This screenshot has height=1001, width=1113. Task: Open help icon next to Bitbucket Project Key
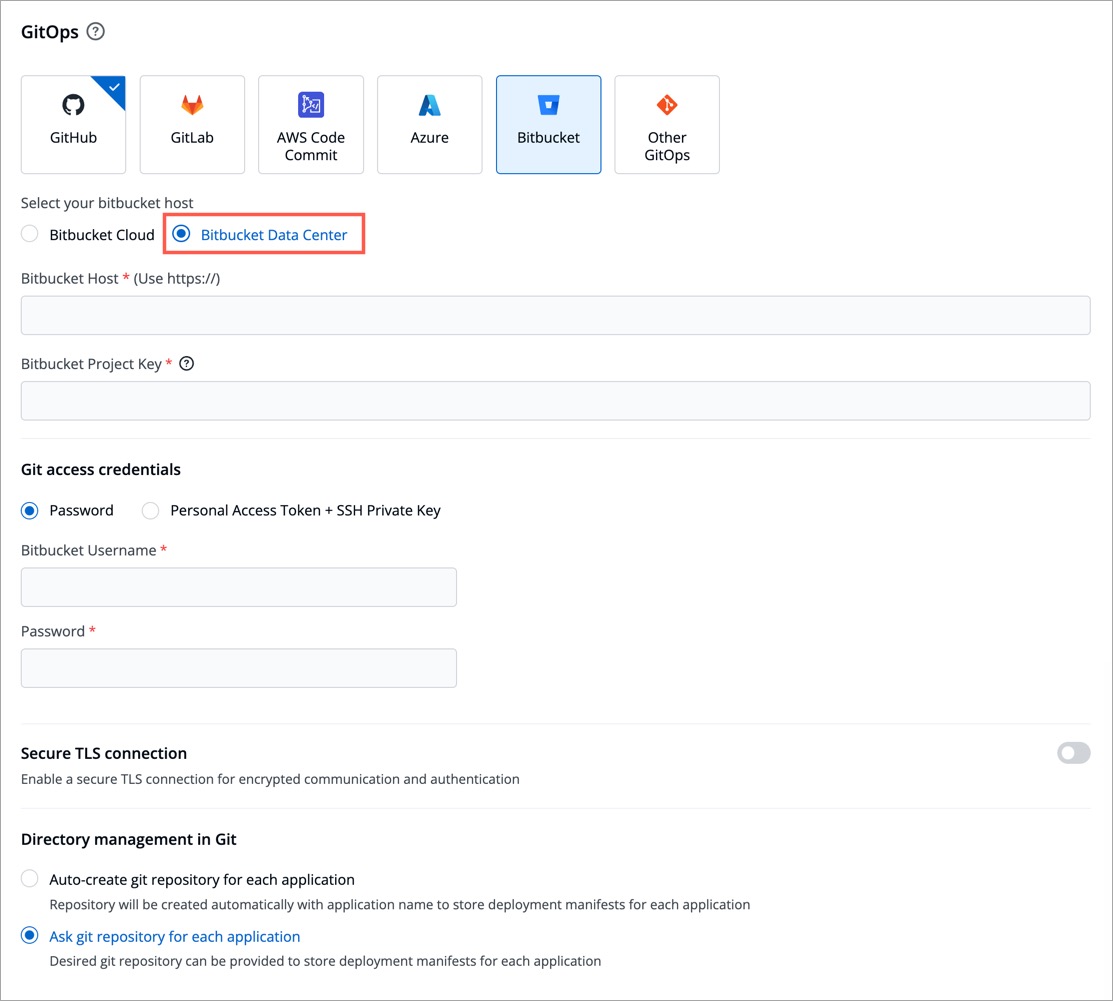pyautogui.click(x=186, y=364)
